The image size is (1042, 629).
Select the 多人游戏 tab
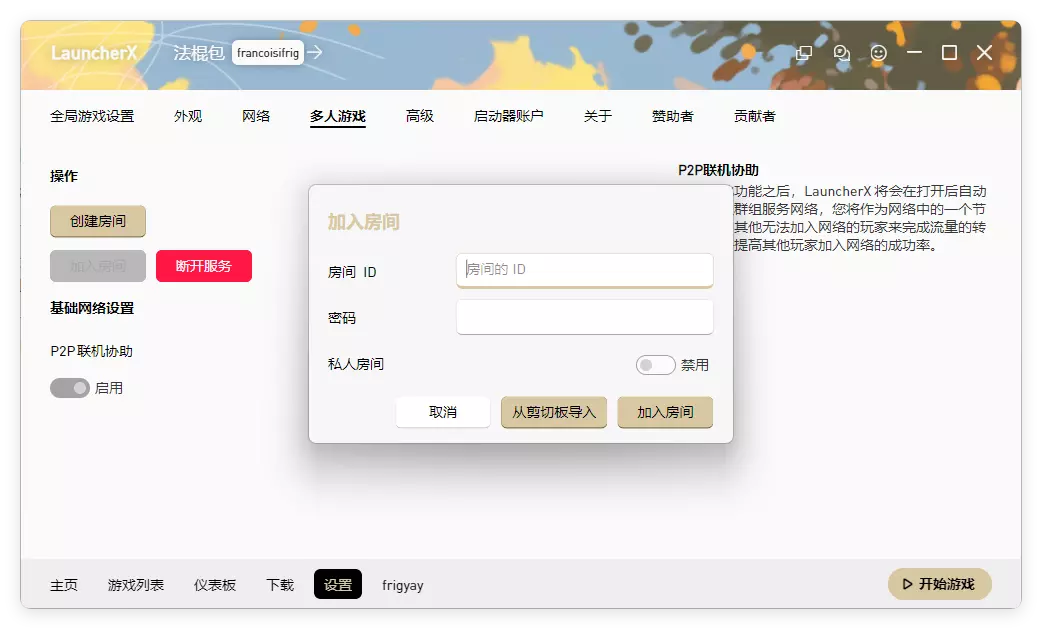[338, 116]
